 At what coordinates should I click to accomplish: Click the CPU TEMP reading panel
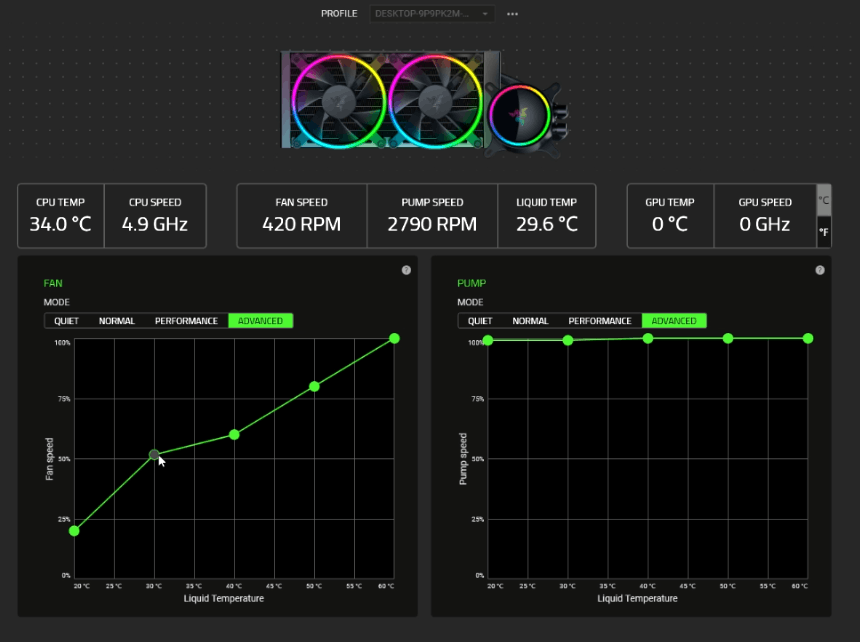pyautogui.click(x=60, y=215)
